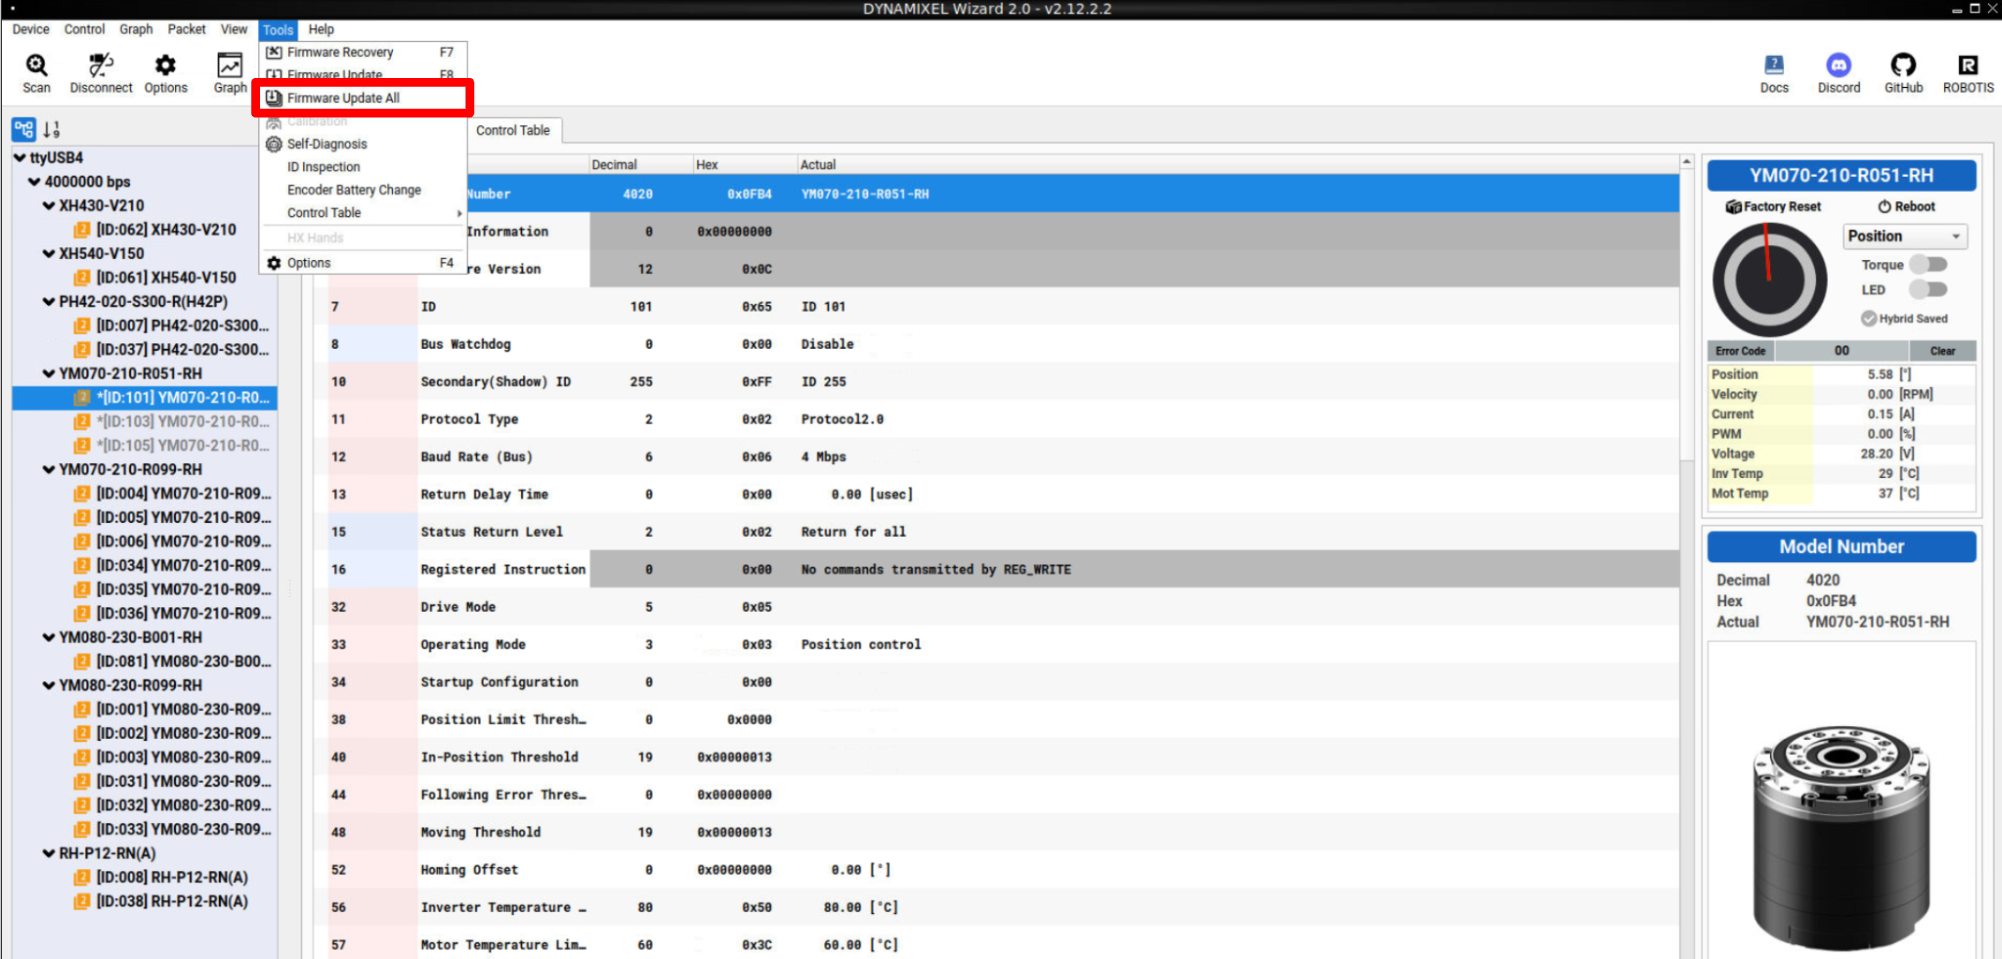Collapse the 4000000 bps node

coord(34,182)
